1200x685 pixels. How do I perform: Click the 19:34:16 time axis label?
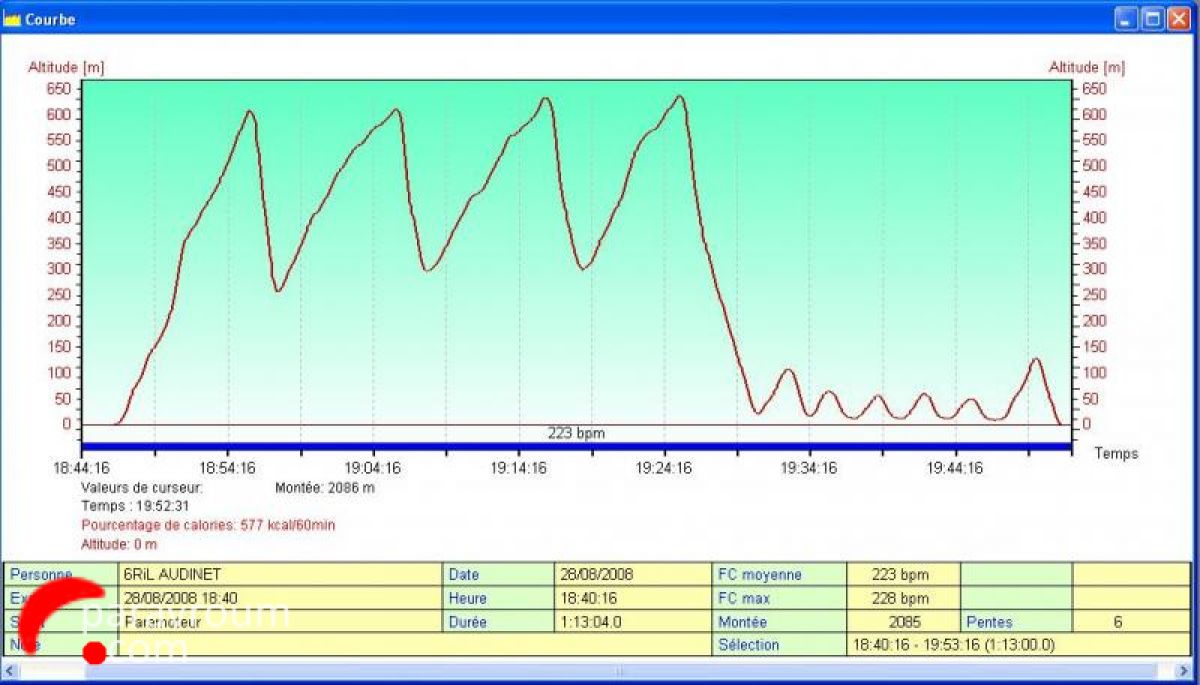click(808, 468)
